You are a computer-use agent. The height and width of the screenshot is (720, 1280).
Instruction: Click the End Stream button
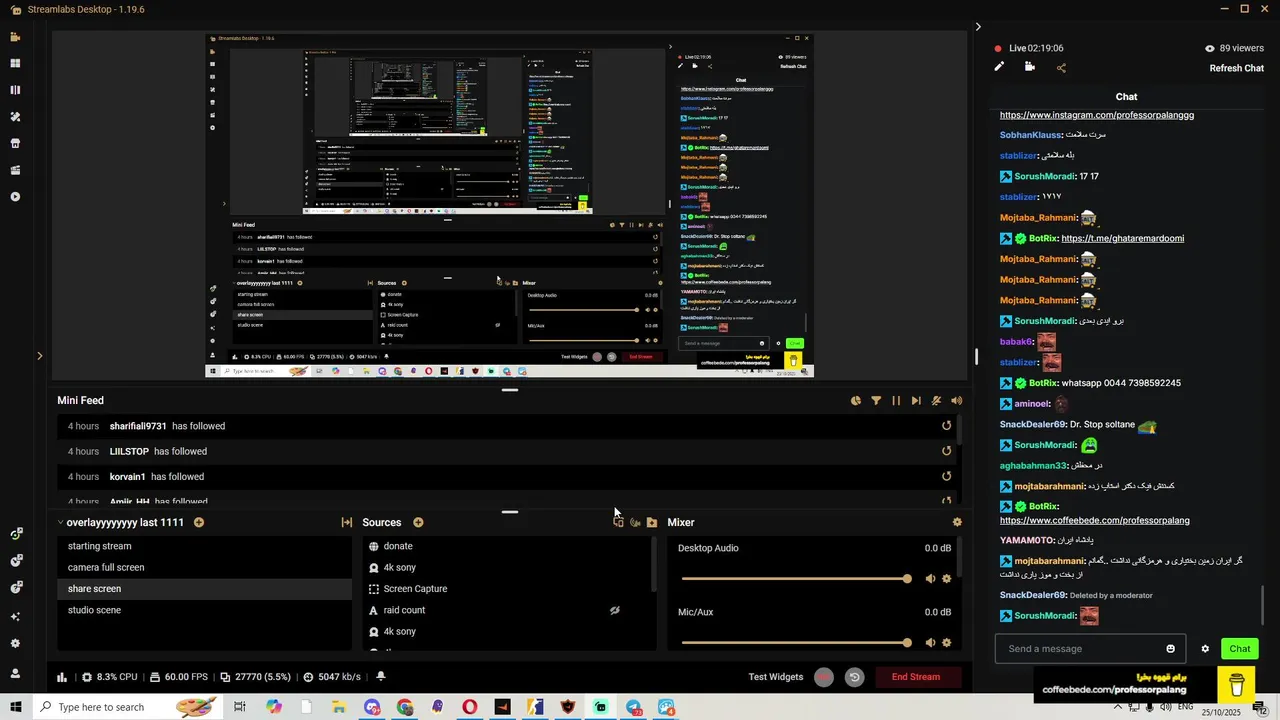(916, 677)
